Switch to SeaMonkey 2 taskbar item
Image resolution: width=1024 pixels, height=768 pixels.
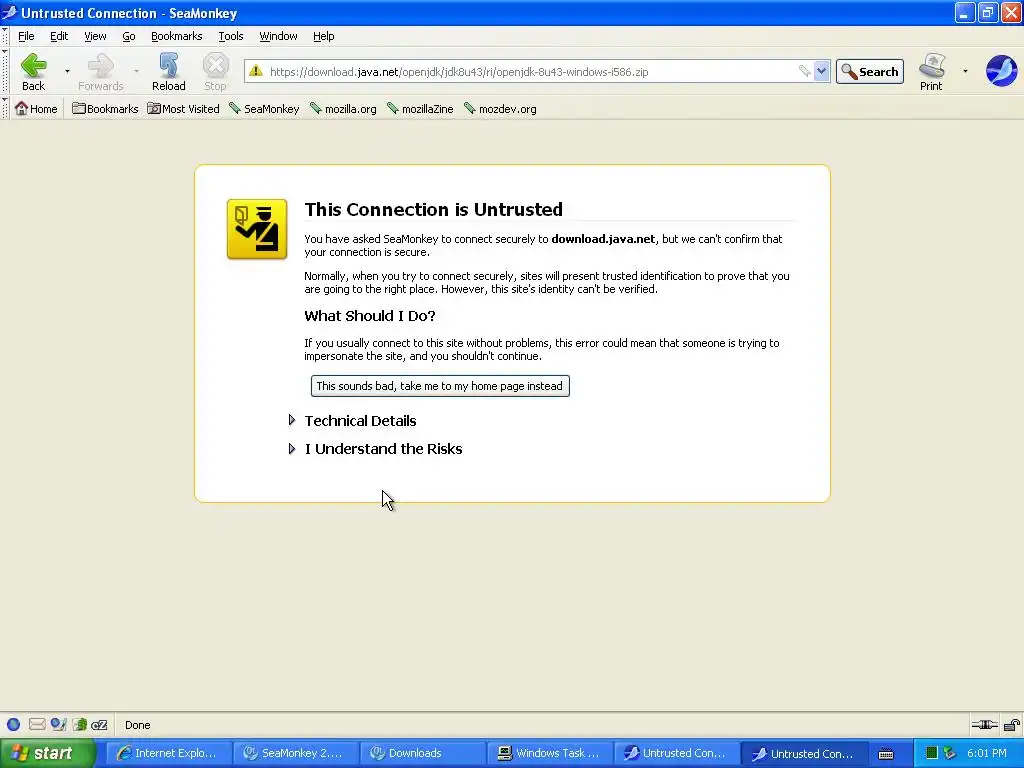[294, 753]
